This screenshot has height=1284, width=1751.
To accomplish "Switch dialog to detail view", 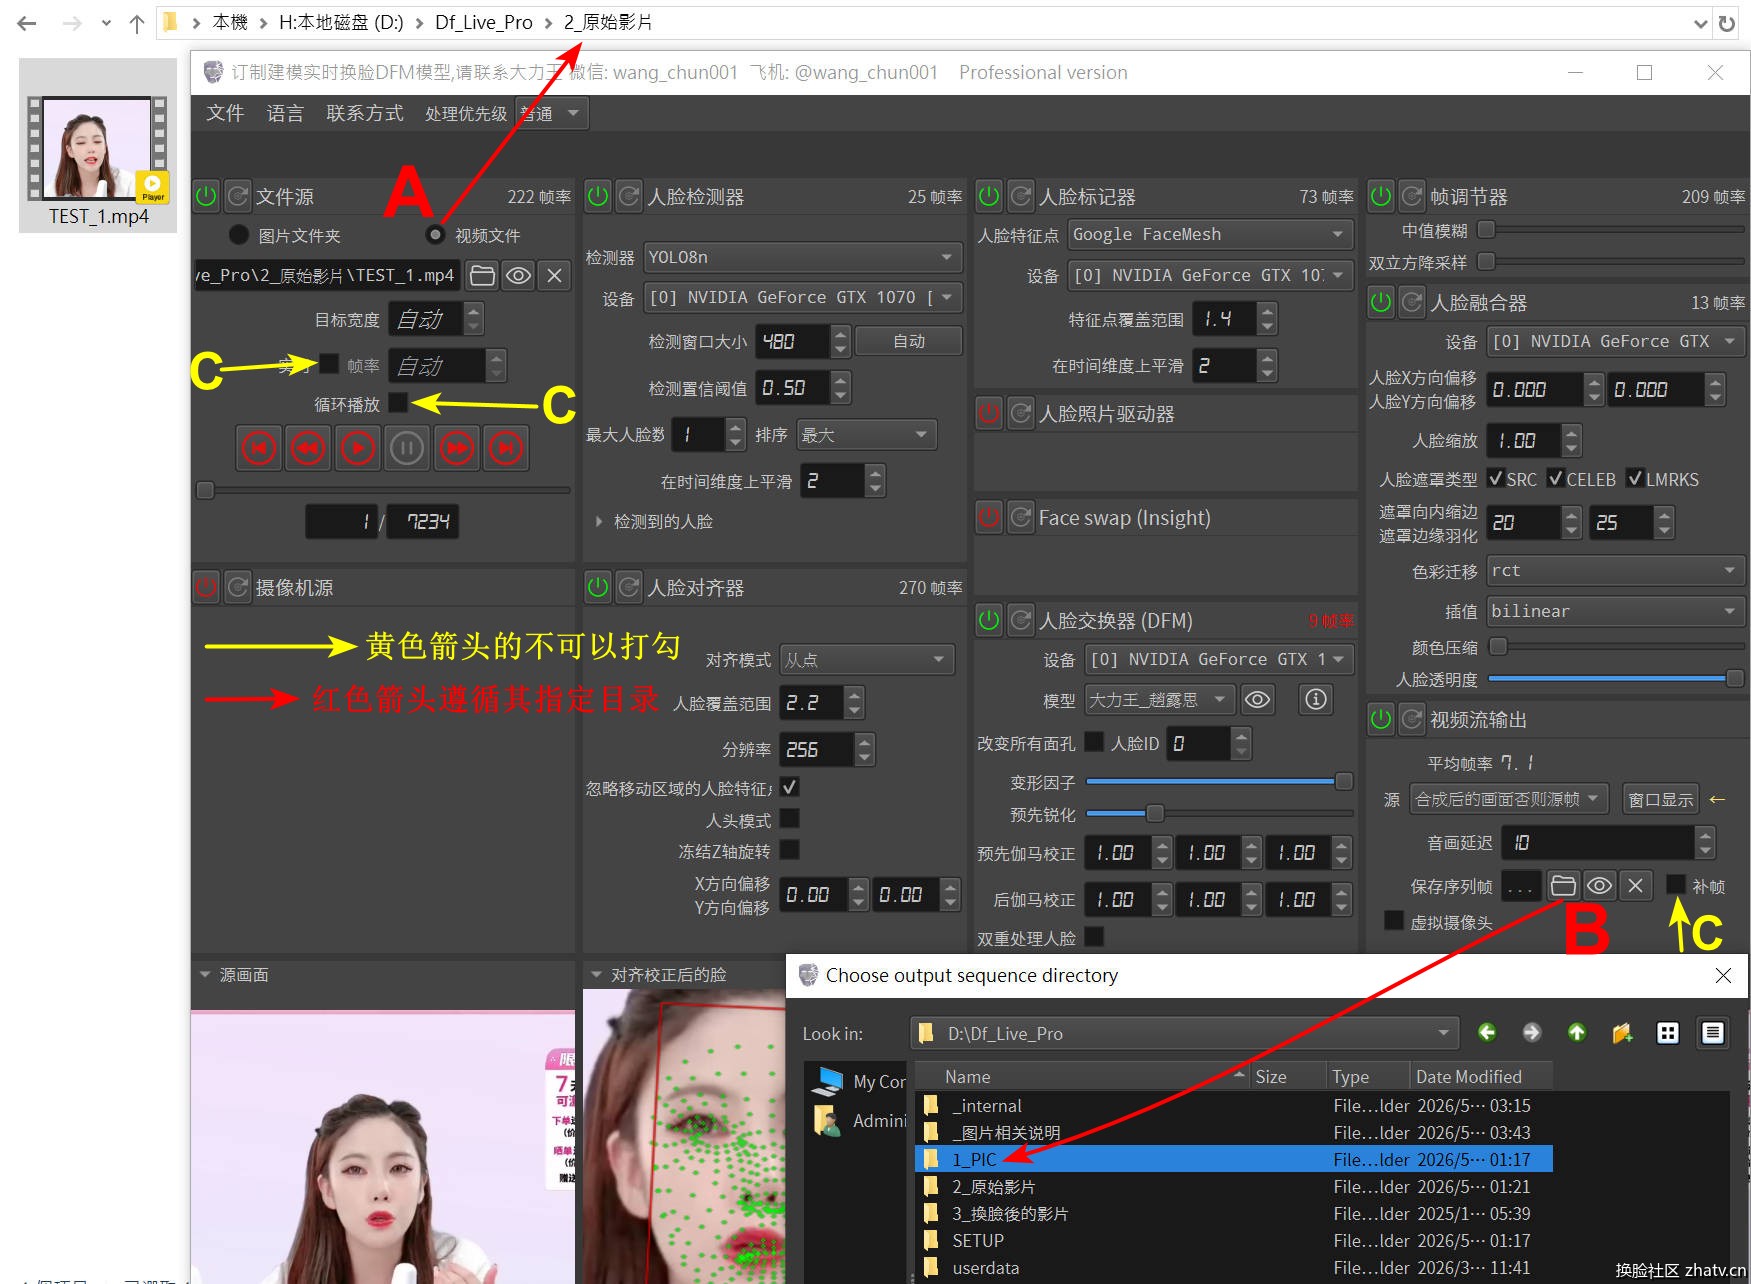I will click(x=1713, y=1033).
